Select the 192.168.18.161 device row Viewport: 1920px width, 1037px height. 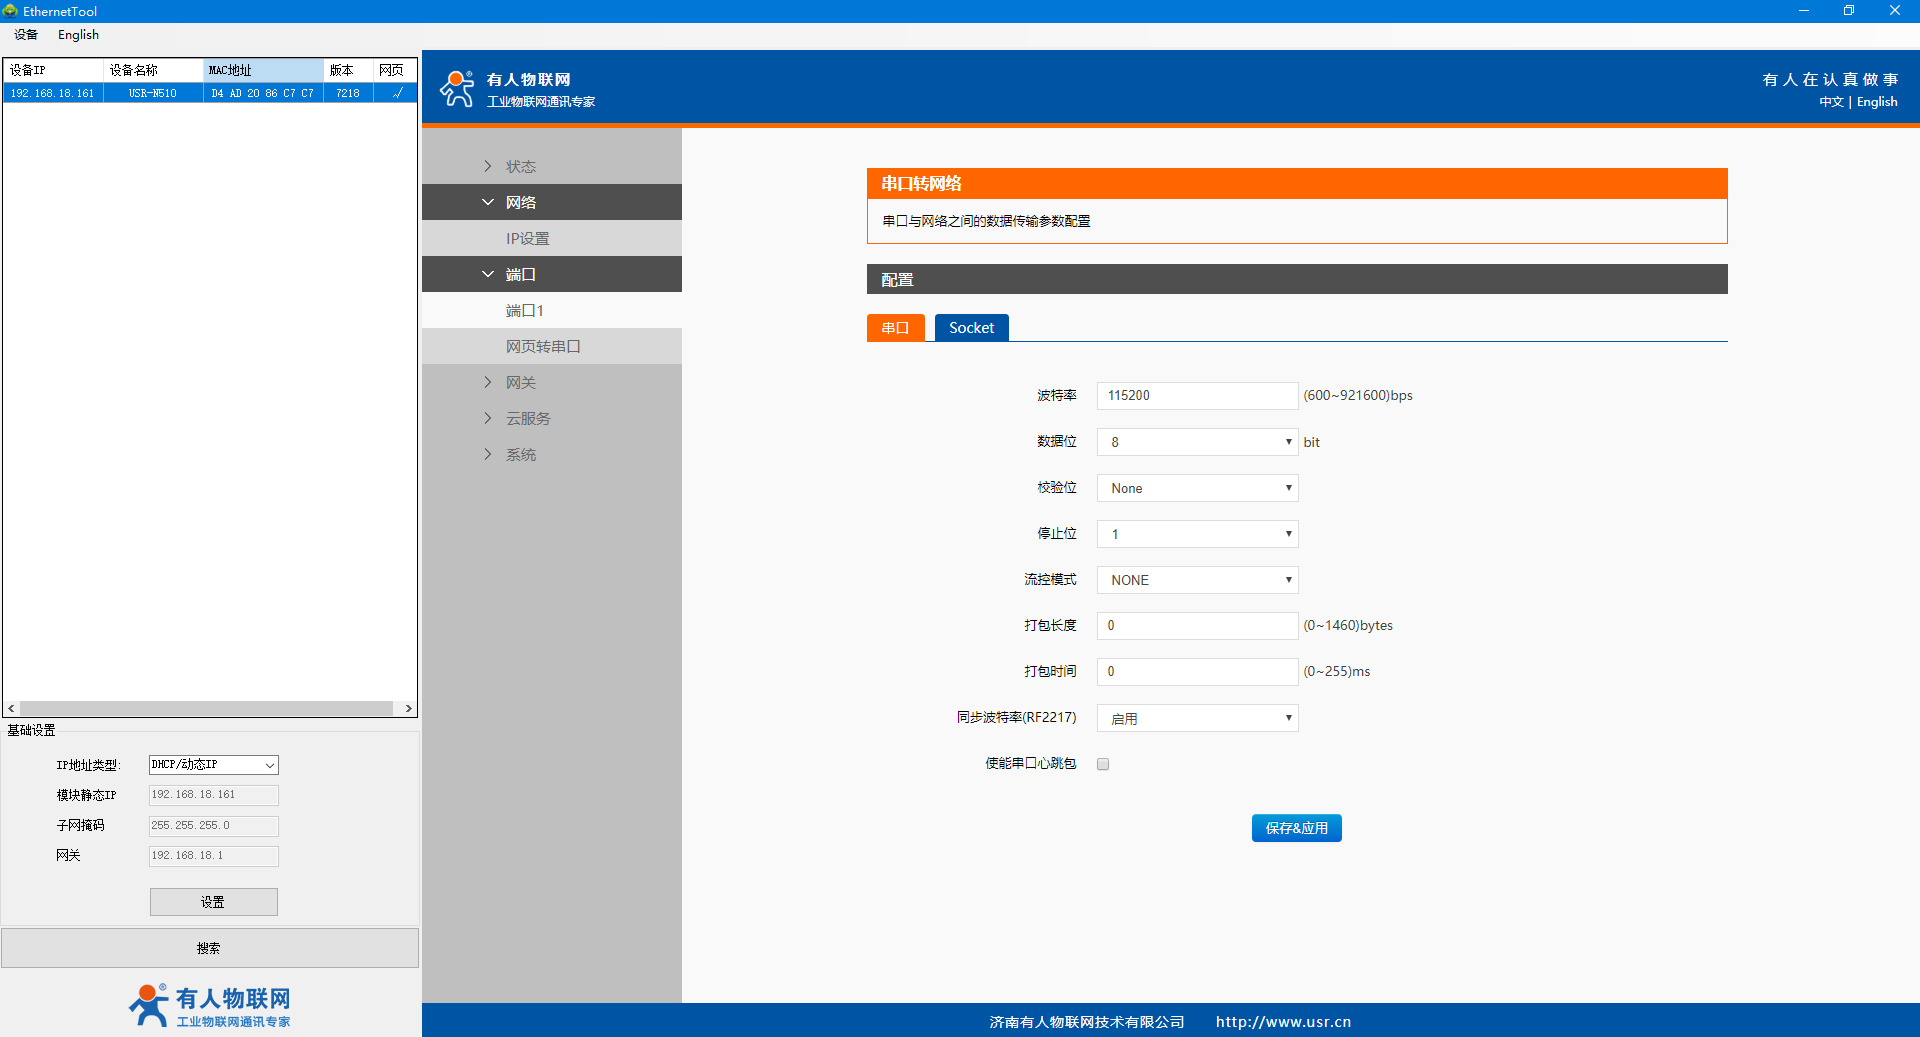tap(53, 93)
